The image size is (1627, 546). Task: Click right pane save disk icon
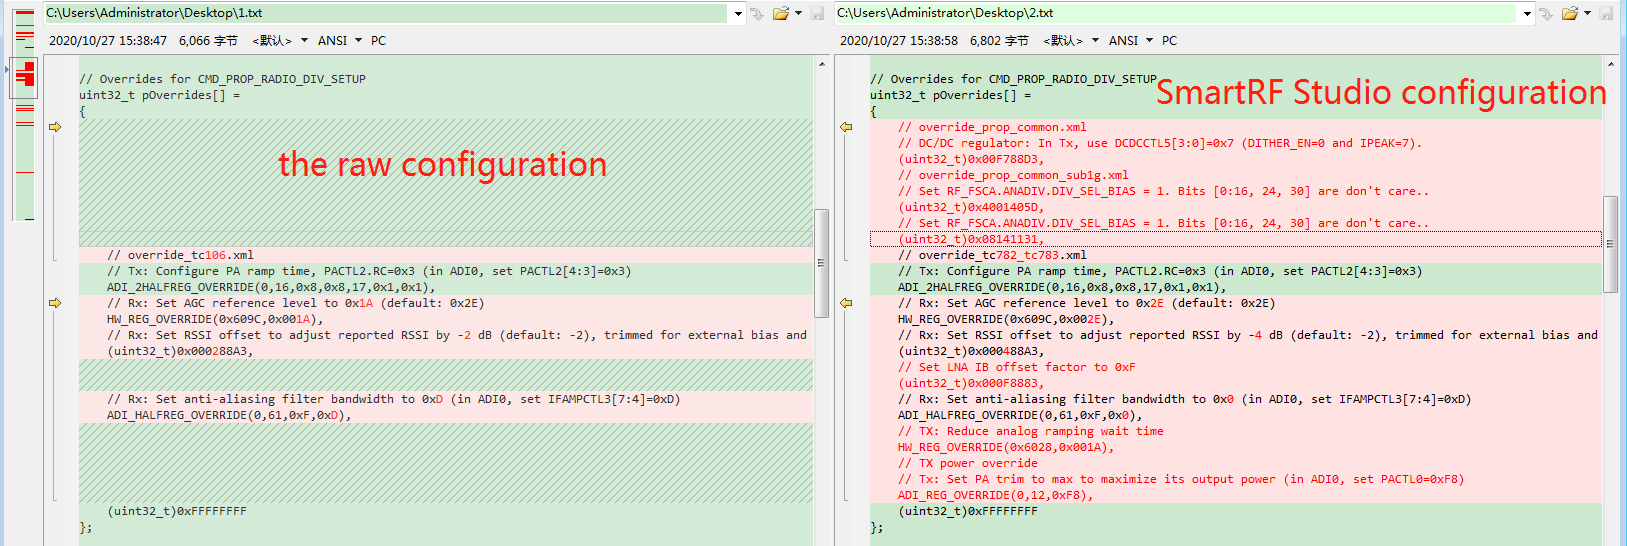(x=1606, y=13)
